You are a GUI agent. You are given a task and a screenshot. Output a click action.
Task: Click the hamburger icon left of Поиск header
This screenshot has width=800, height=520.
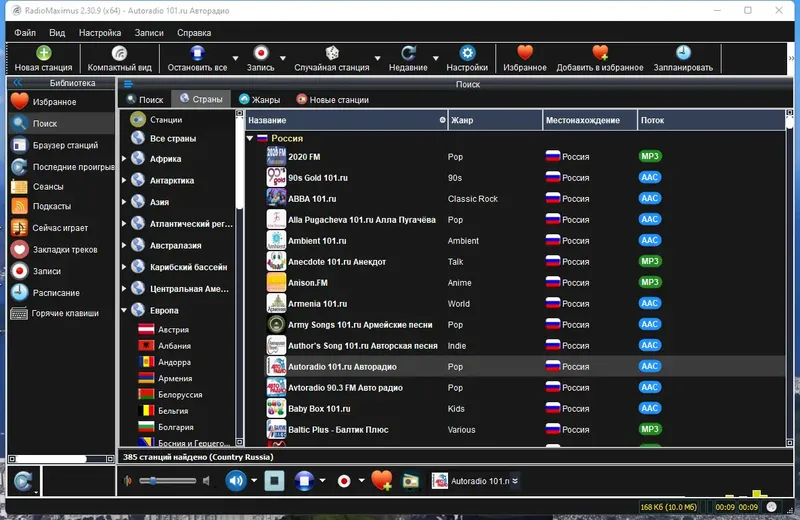coord(128,84)
